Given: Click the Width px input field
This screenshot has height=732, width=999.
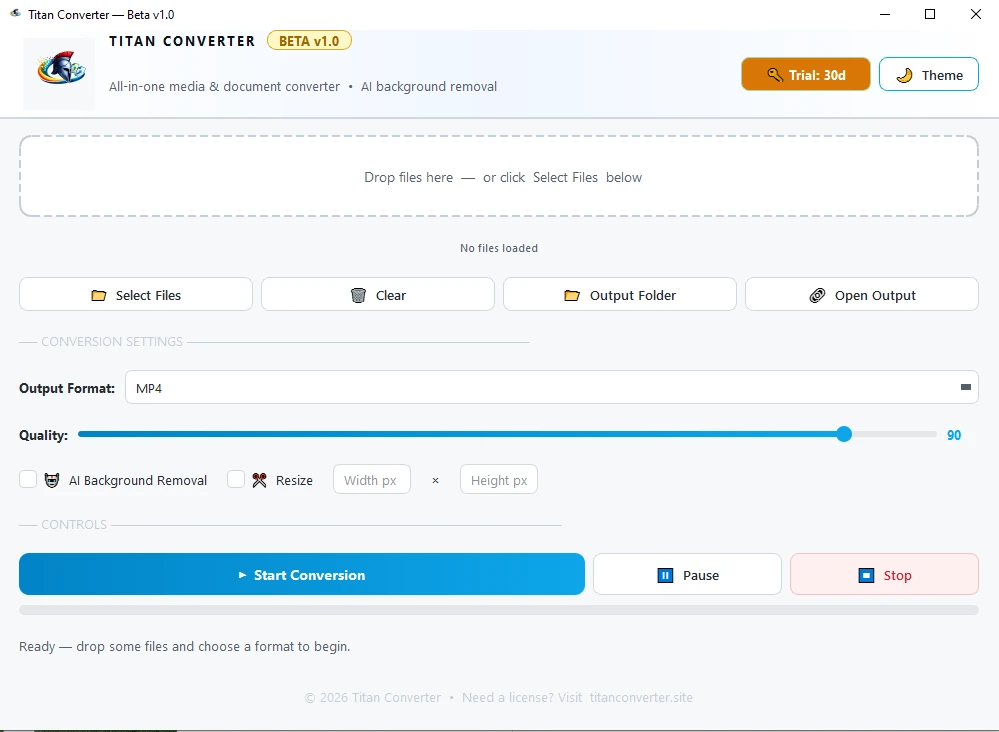Looking at the screenshot, I should 371,479.
